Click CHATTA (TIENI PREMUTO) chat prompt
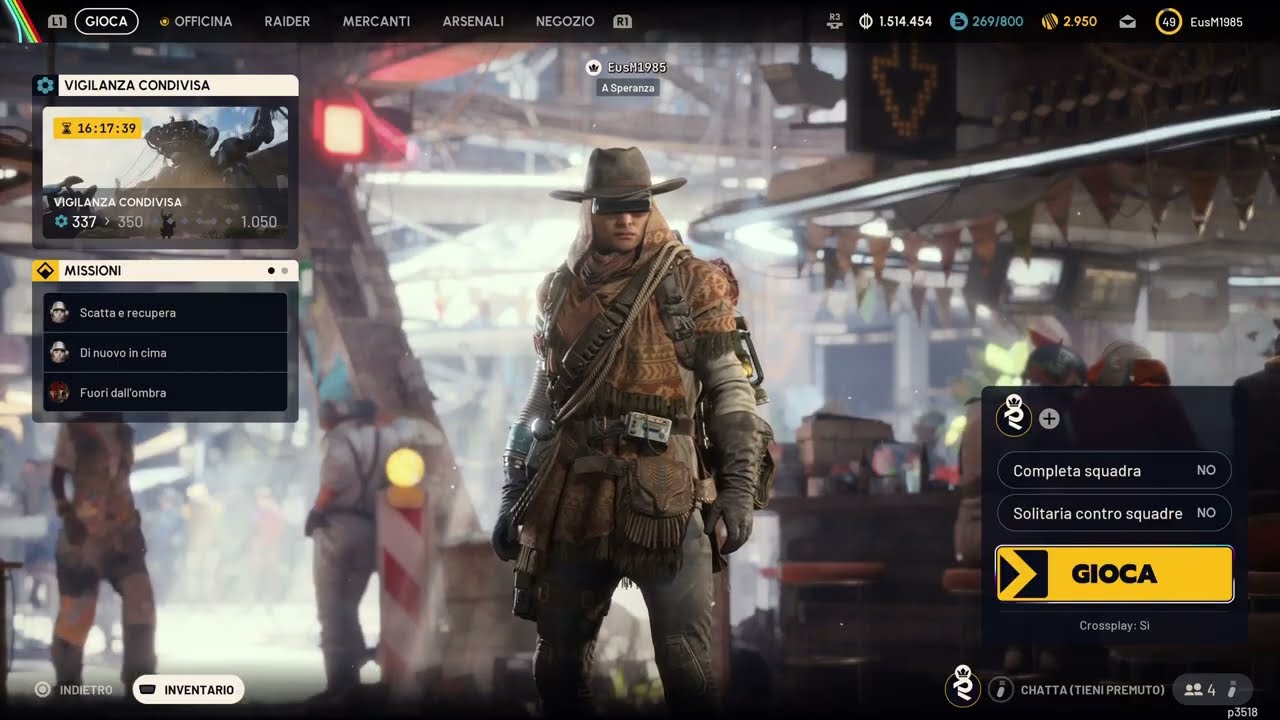This screenshot has height=720, width=1280. click(x=1093, y=690)
